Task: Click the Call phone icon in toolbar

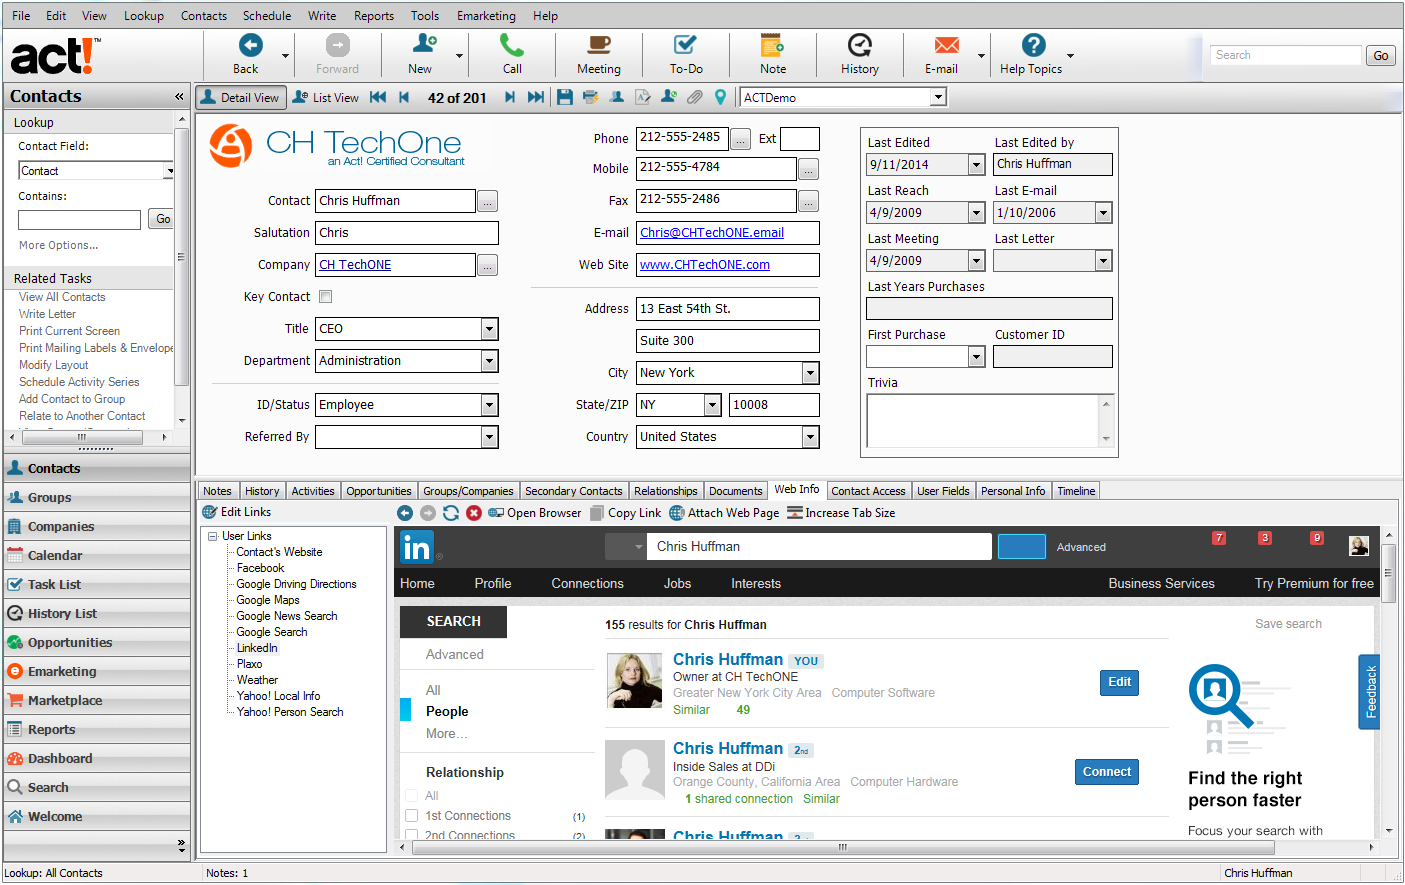Action: (x=512, y=54)
